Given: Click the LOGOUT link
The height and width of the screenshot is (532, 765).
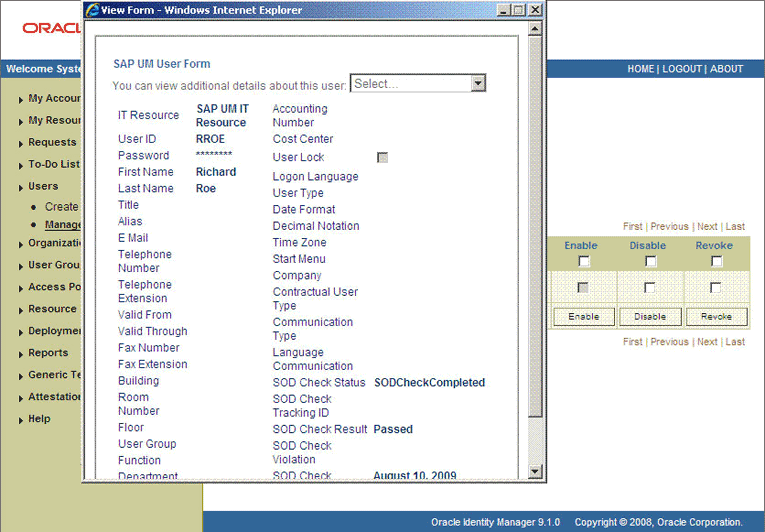Looking at the screenshot, I should (682, 69).
